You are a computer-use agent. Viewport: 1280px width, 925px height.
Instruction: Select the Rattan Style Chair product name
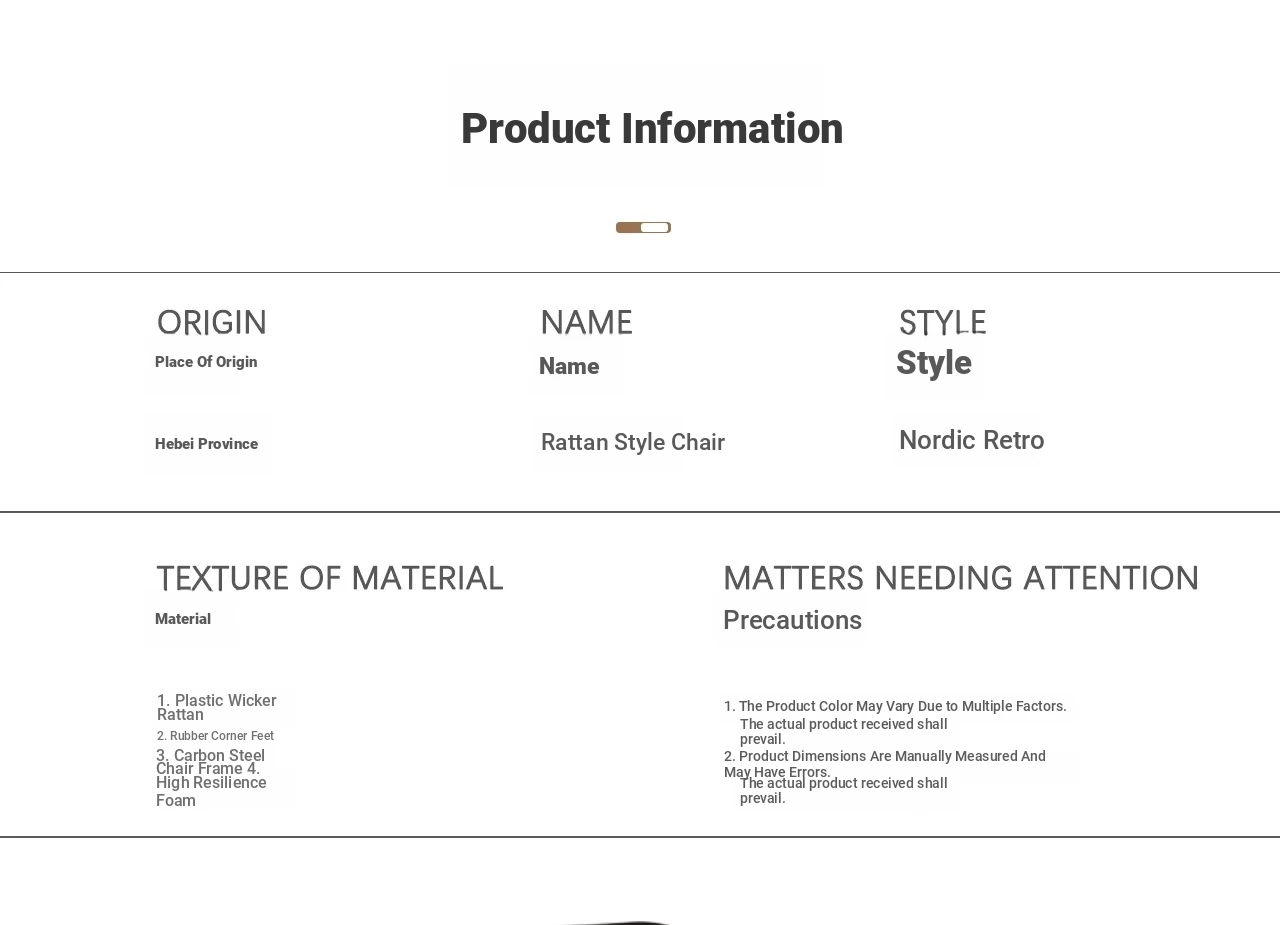632,442
